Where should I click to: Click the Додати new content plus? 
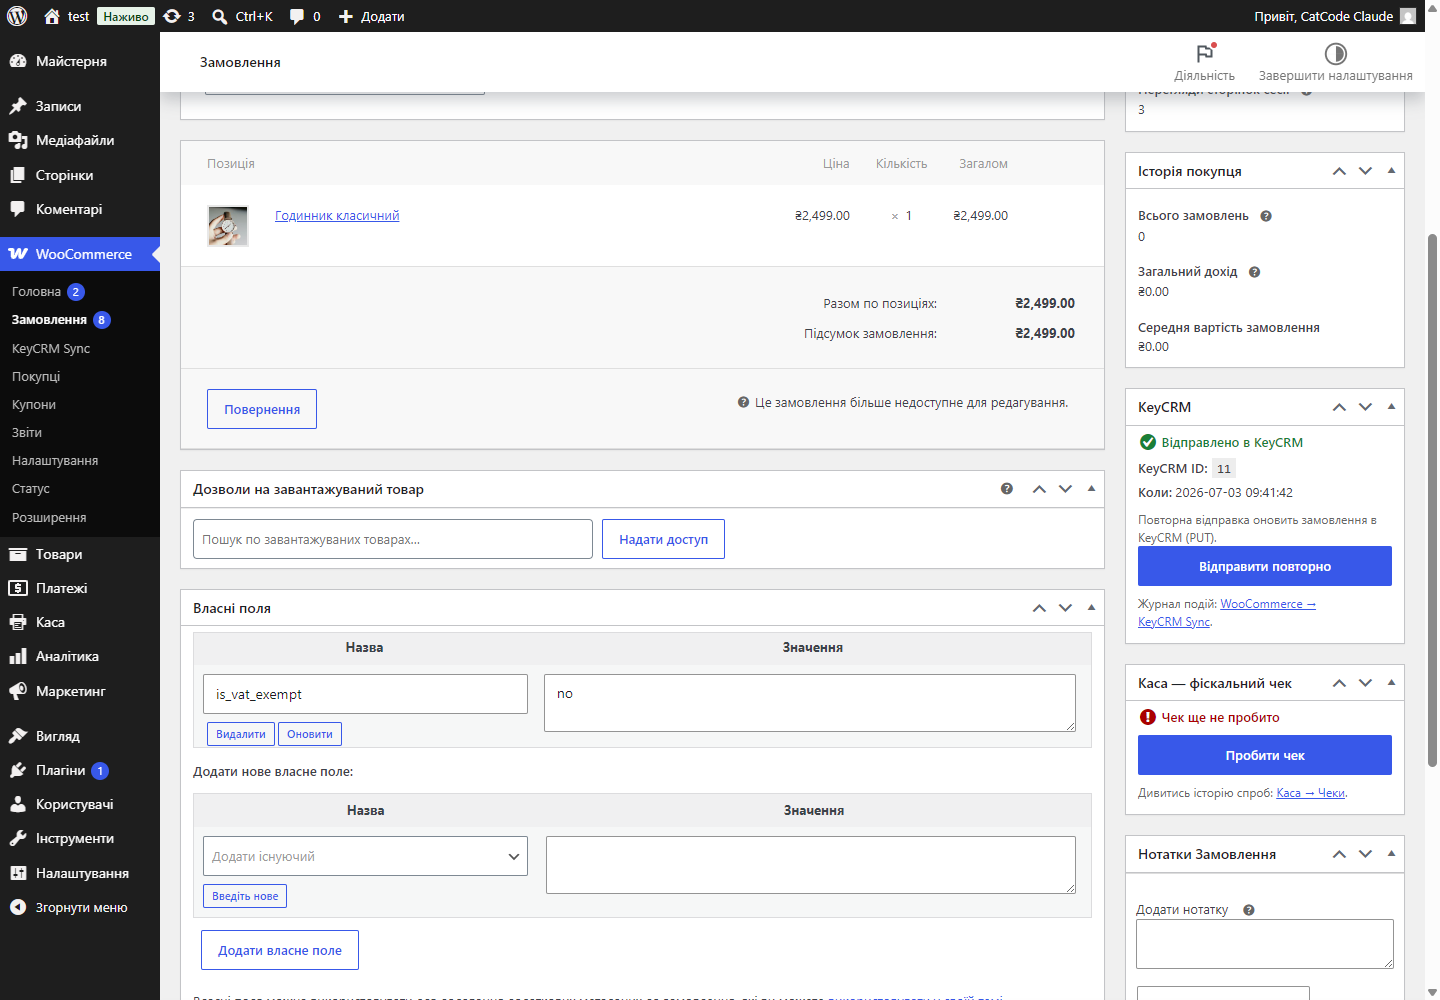pos(346,16)
